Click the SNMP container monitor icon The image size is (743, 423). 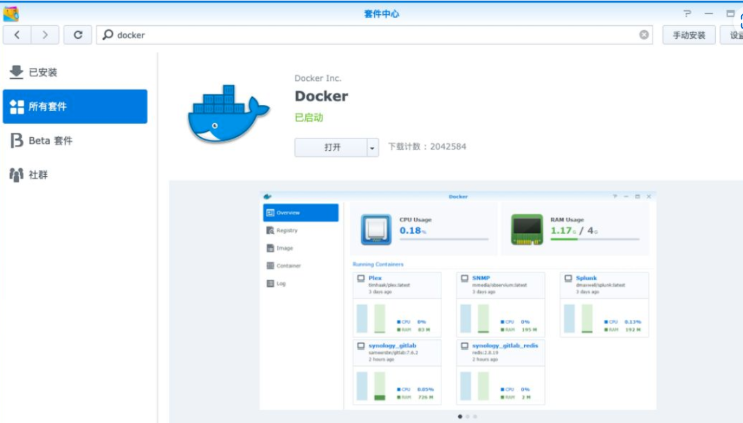point(465,279)
